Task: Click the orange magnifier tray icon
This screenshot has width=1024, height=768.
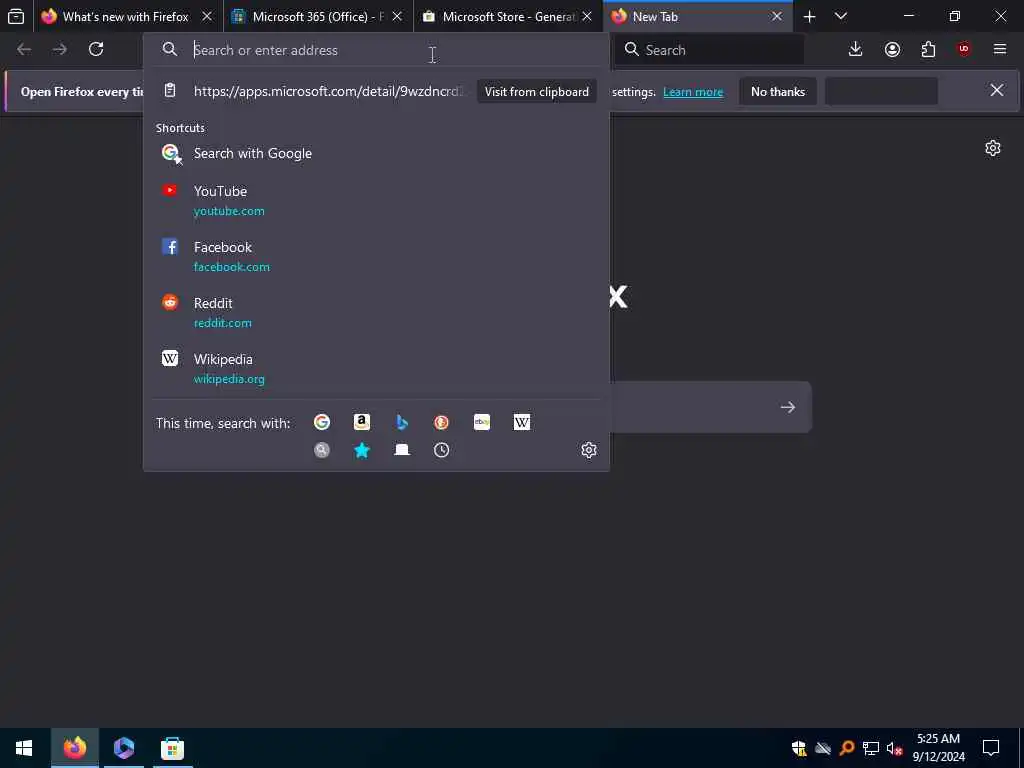Action: click(847, 748)
